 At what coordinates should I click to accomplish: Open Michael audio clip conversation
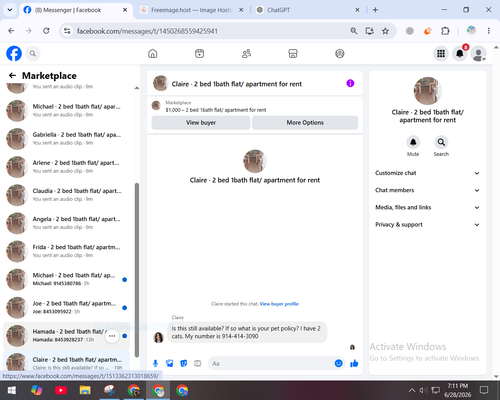(67, 110)
